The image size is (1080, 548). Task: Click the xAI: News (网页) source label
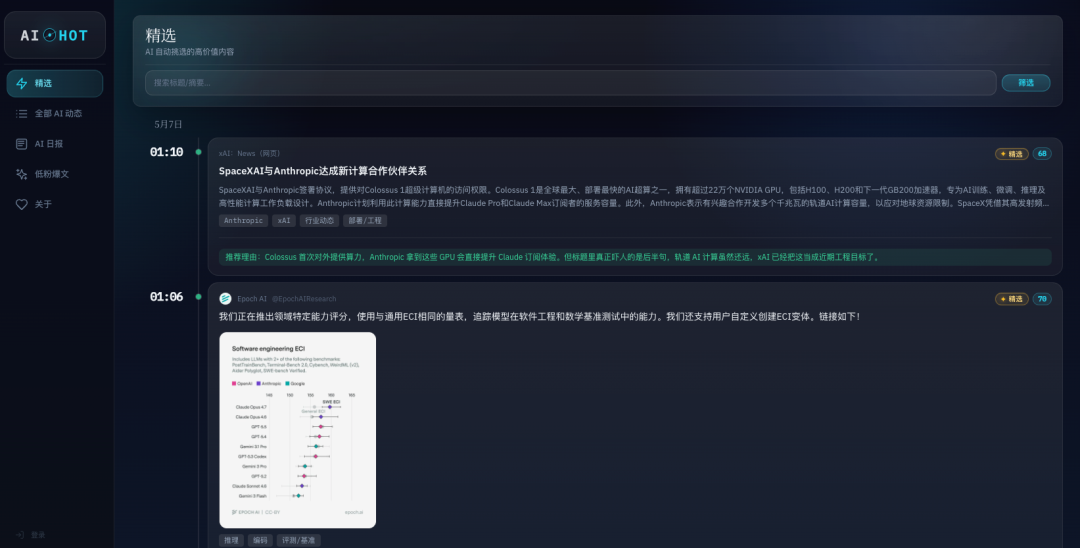pos(249,154)
